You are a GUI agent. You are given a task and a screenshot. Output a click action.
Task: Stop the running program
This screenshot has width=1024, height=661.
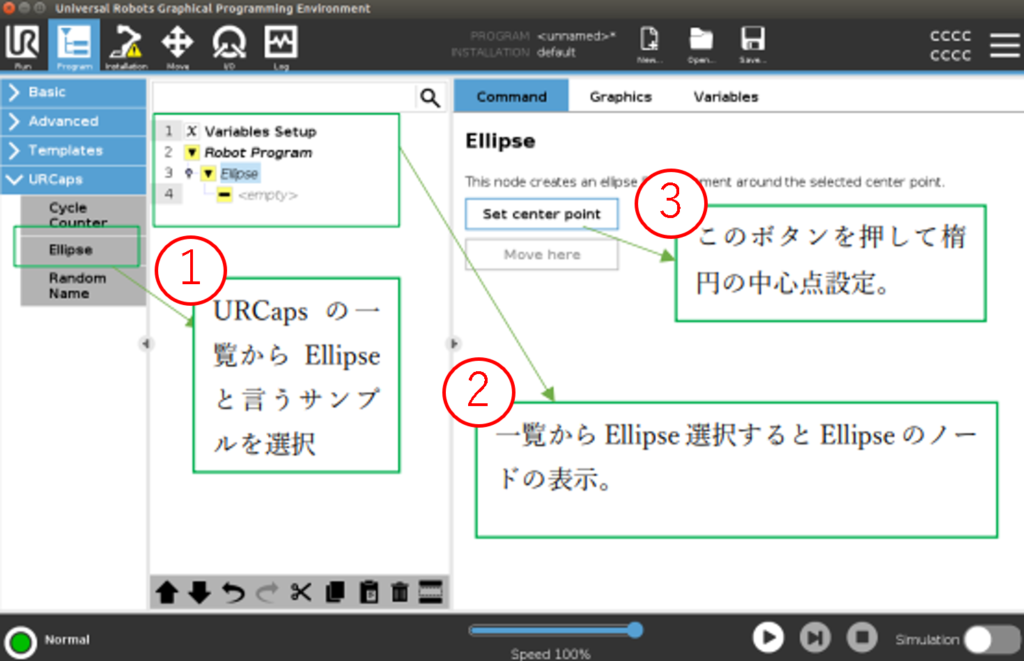click(862, 637)
